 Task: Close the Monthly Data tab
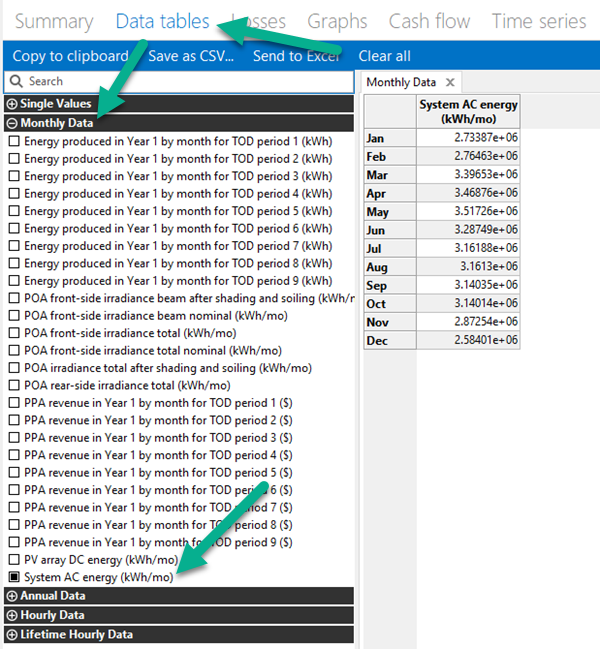pos(450,82)
